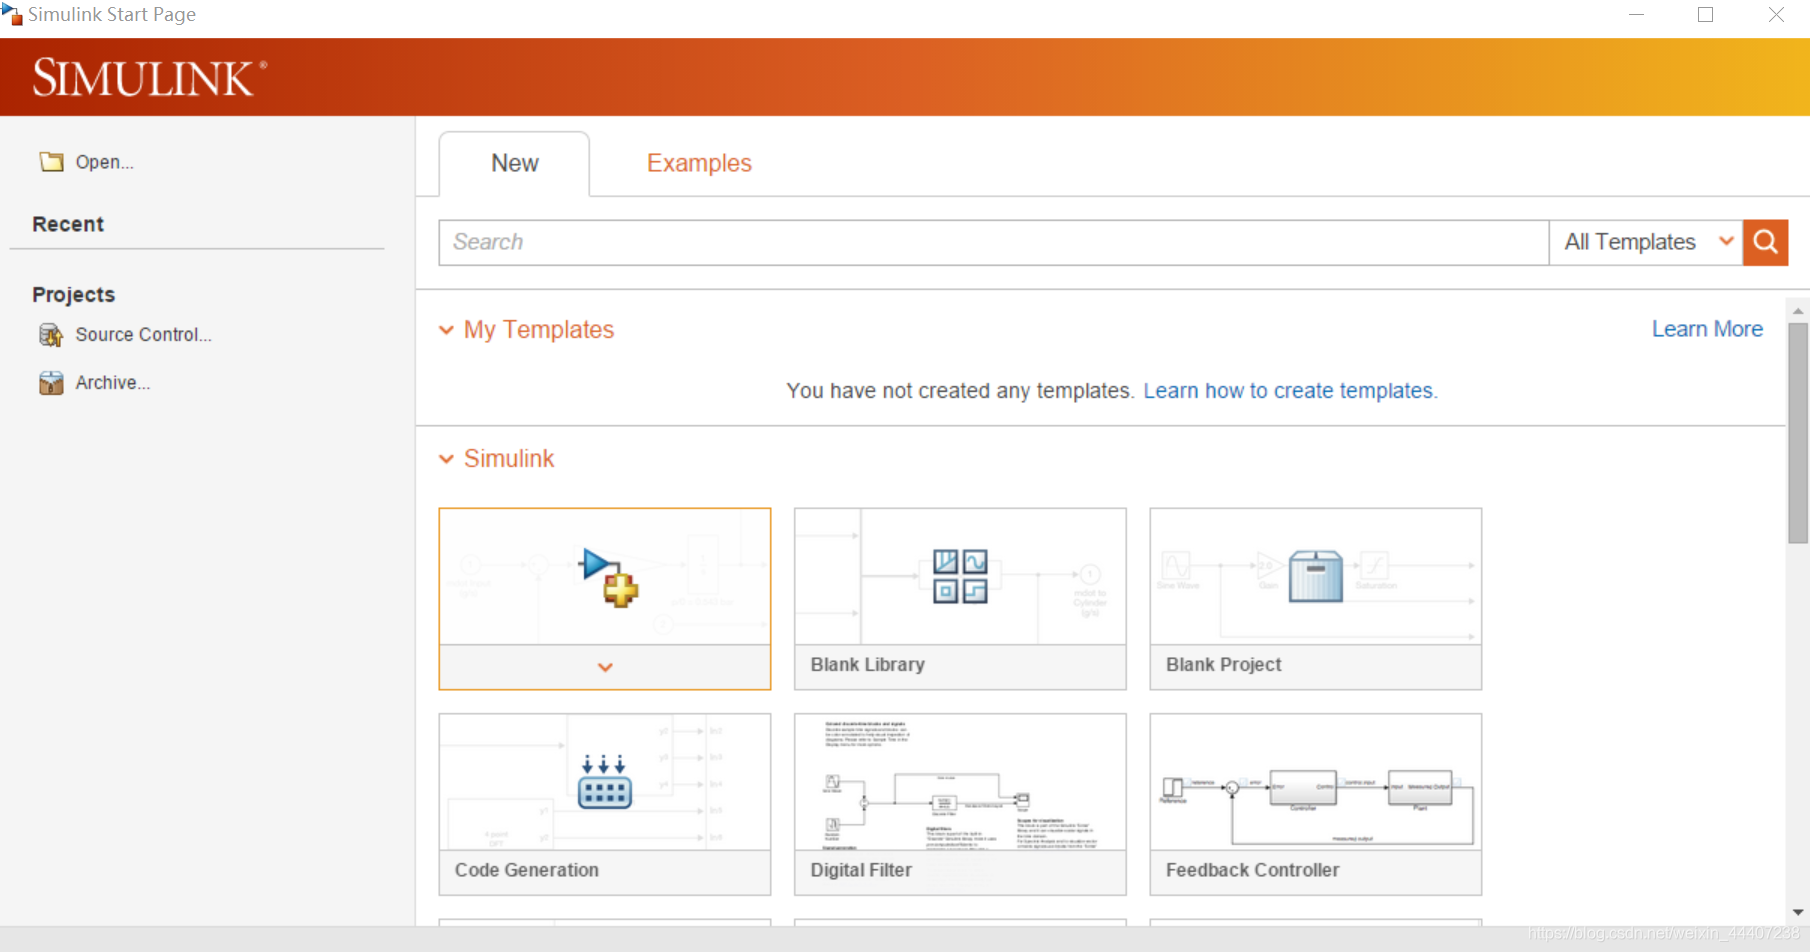This screenshot has width=1810, height=952.
Task: Click the Blank Library blocks icon
Action: point(960,576)
